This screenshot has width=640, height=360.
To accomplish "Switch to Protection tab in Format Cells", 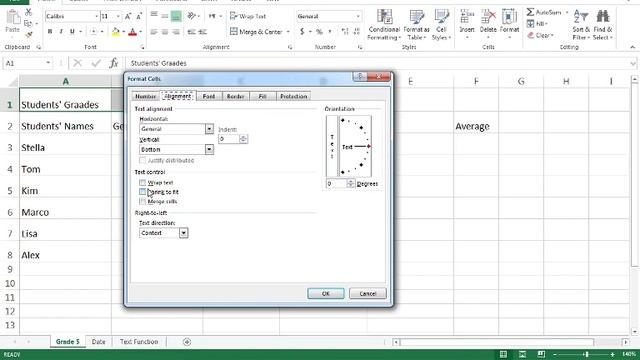I will [293, 96].
